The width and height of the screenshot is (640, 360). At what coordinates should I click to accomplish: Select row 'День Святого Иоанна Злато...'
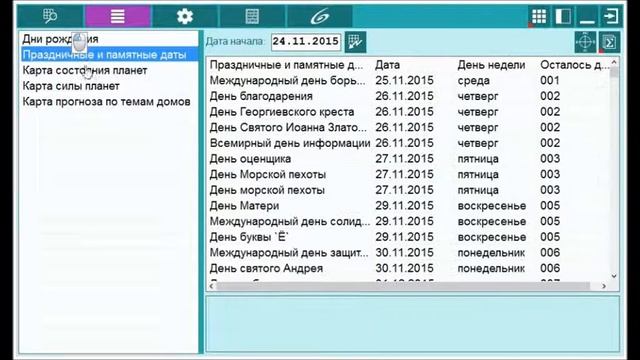(x=409, y=127)
